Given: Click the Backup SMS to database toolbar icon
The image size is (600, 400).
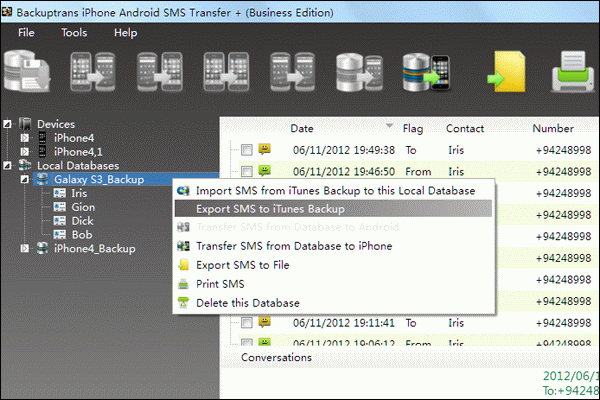Looking at the screenshot, I should pyautogui.click(x=27, y=71).
